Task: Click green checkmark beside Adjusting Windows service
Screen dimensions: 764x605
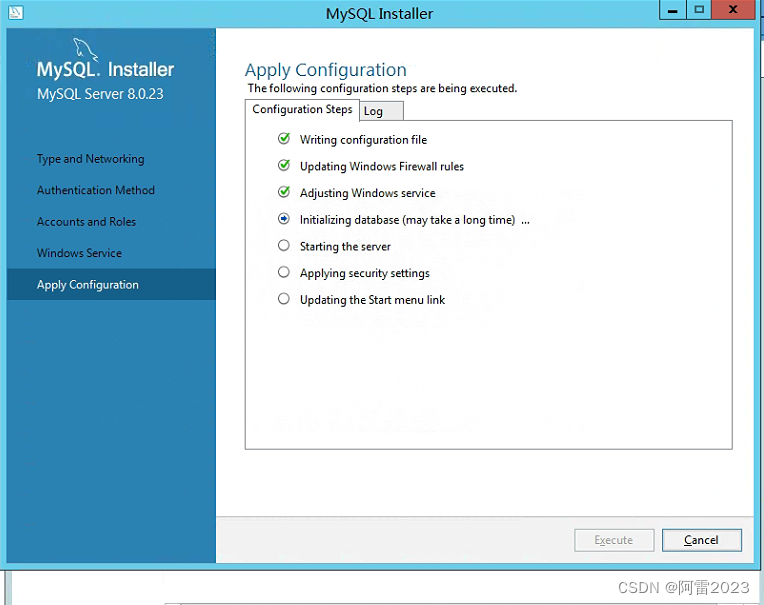Action: pos(284,192)
